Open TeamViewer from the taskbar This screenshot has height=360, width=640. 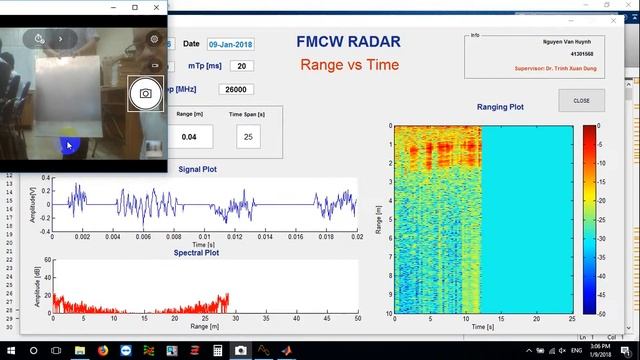pos(126,351)
